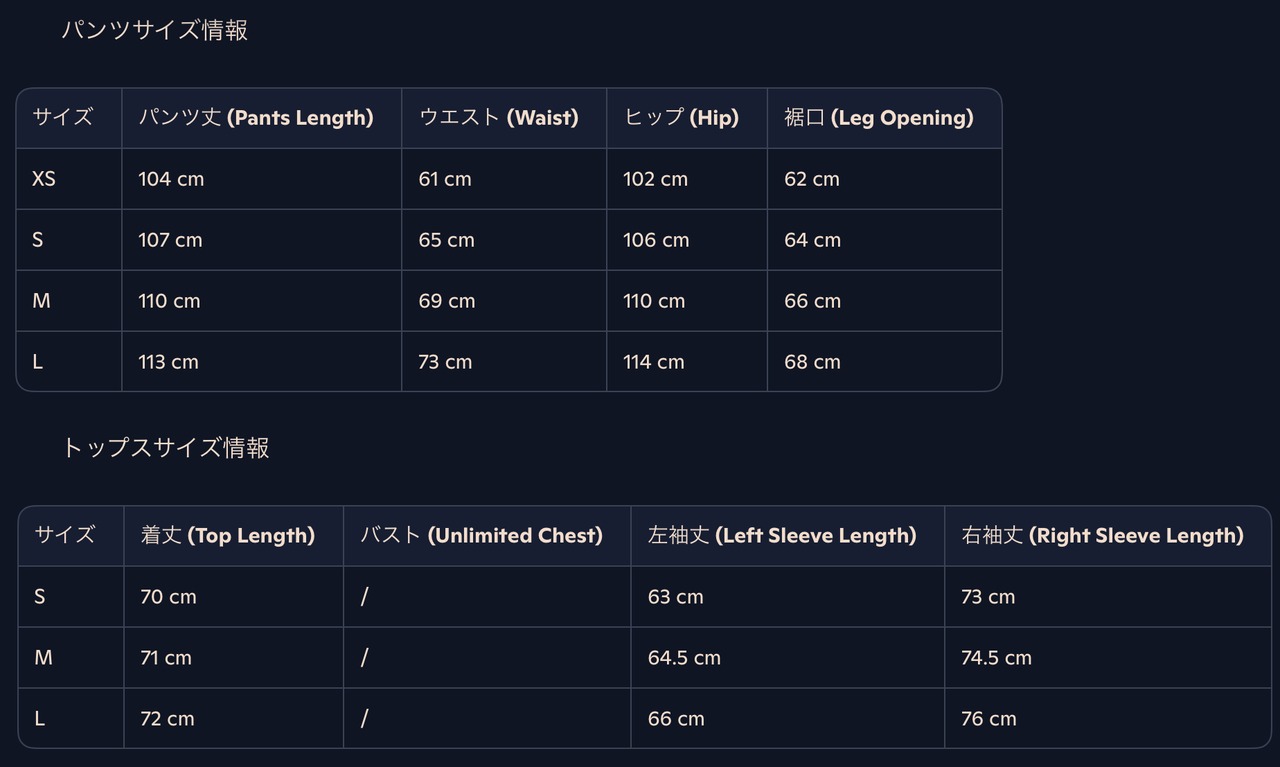Select the 69 cm waist cell
The width and height of the screenshot is (1280, 767).
[x=446, y=301]
